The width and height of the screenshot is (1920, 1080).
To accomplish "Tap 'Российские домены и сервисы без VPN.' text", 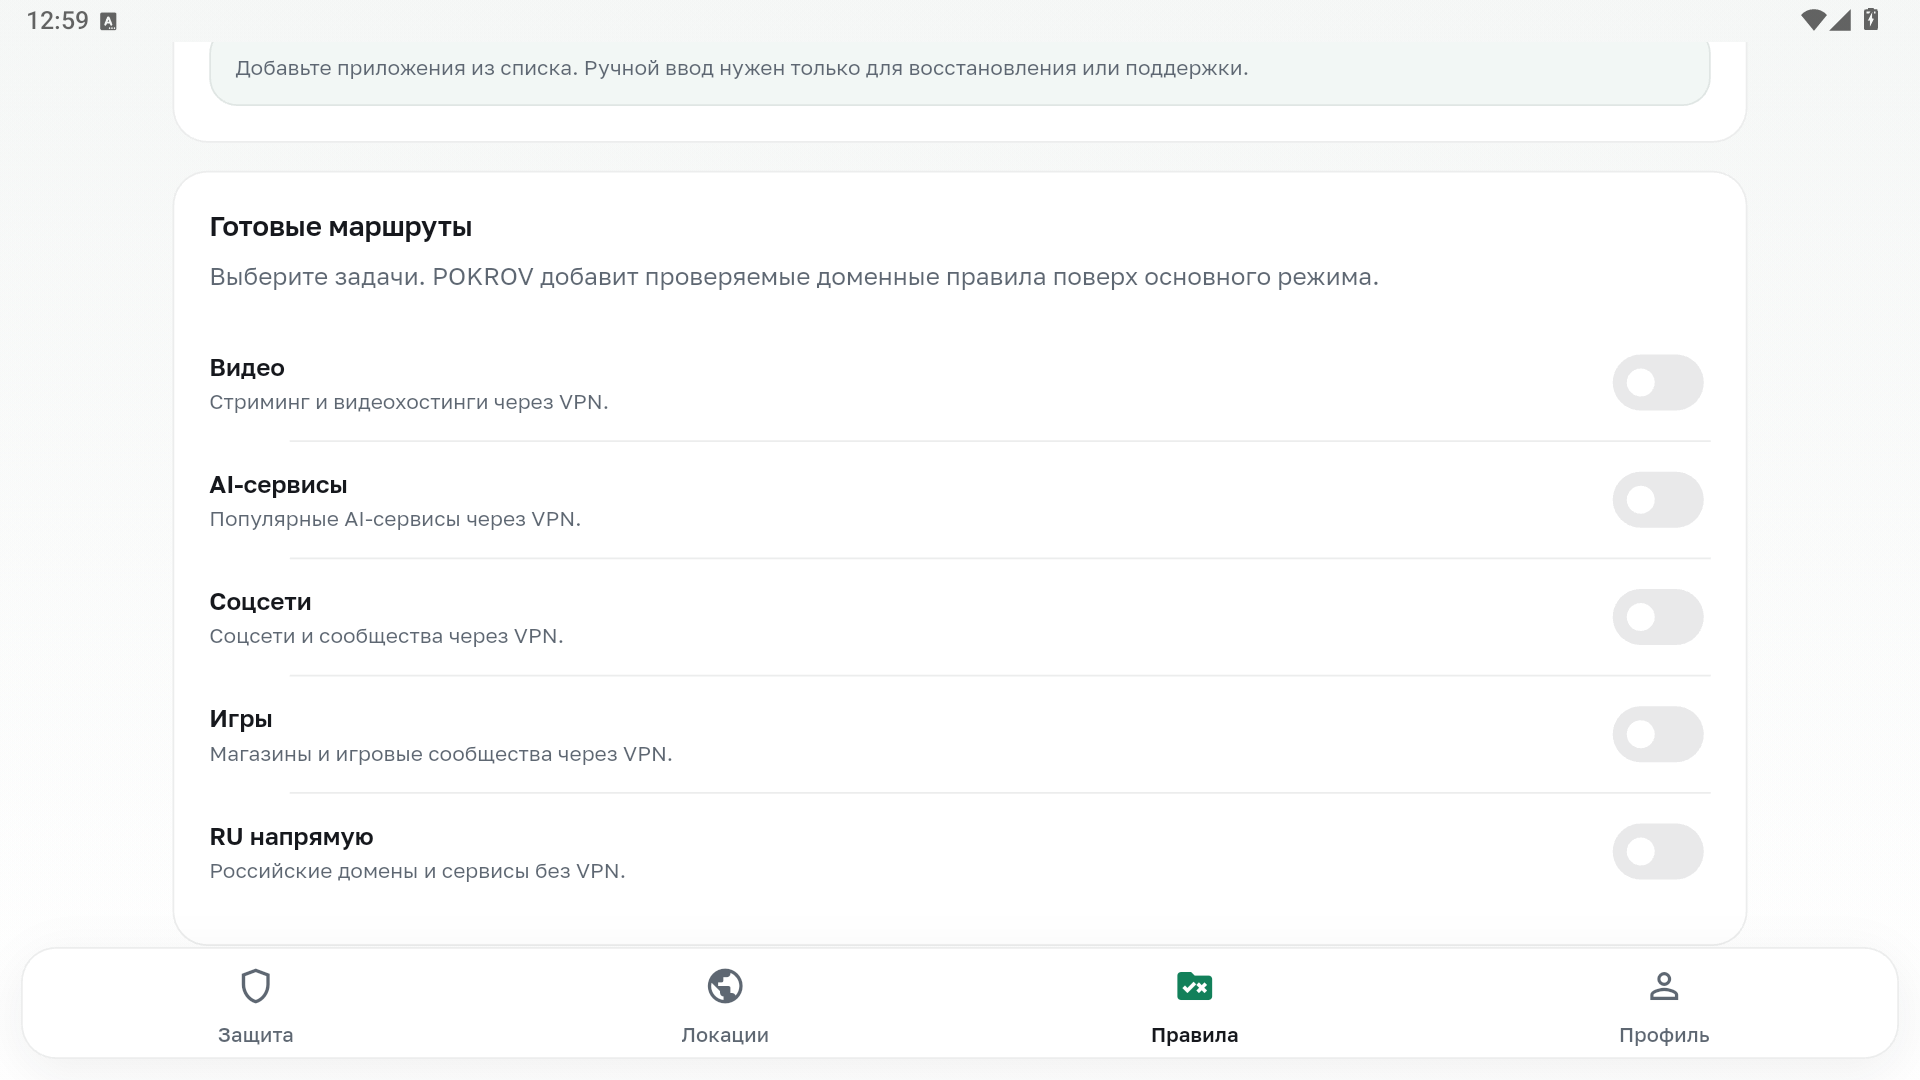I will point(417,871).
